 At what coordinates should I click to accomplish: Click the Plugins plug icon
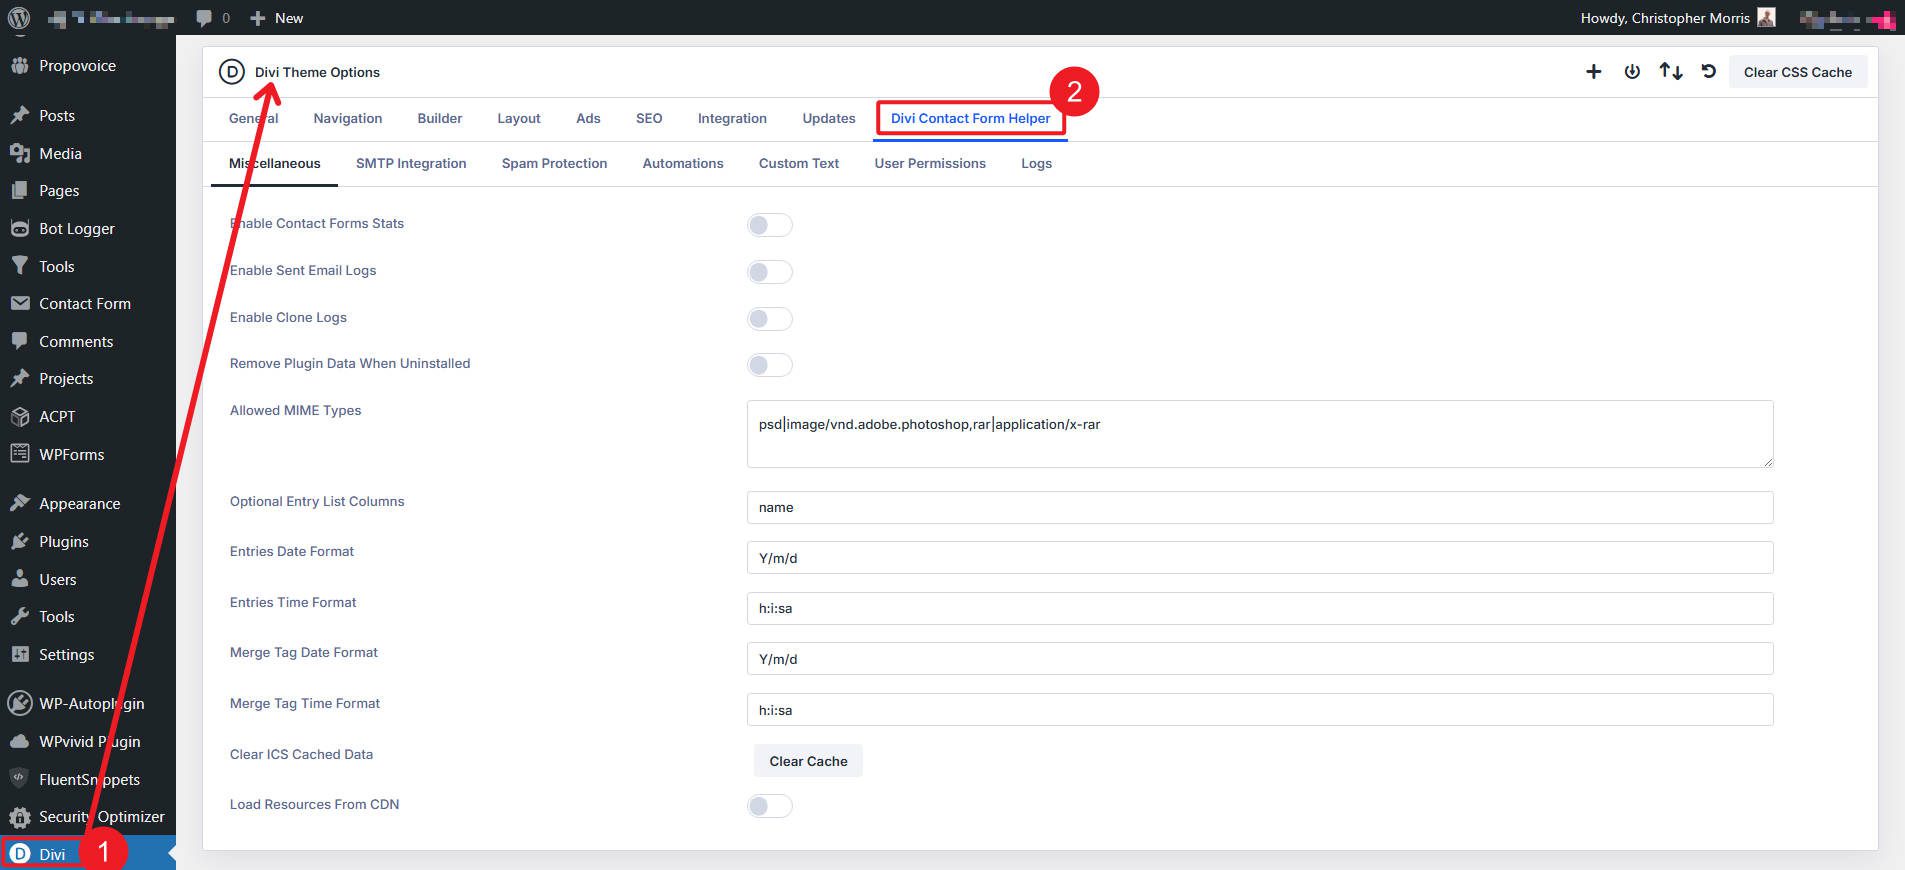tap(20, 542)
